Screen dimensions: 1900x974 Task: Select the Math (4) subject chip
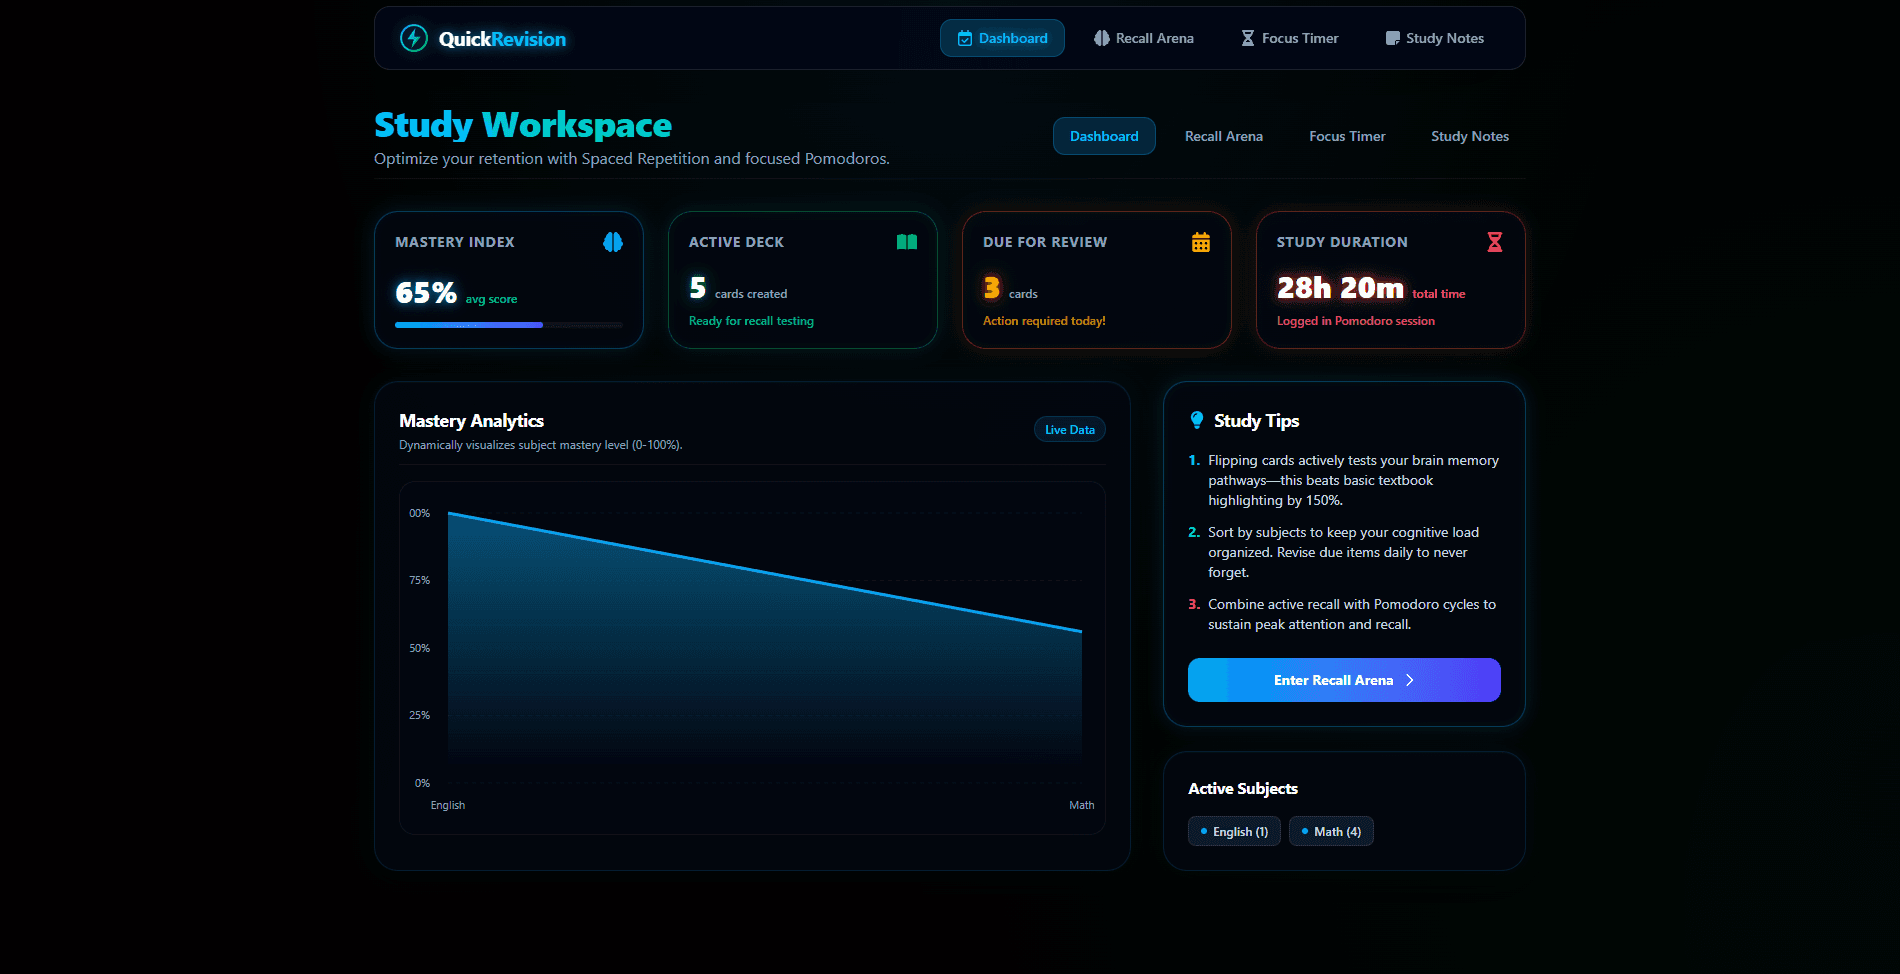pos(1331,831)
